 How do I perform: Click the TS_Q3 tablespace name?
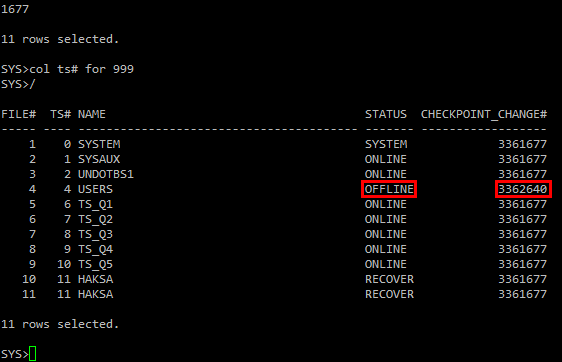coord(95,234)
